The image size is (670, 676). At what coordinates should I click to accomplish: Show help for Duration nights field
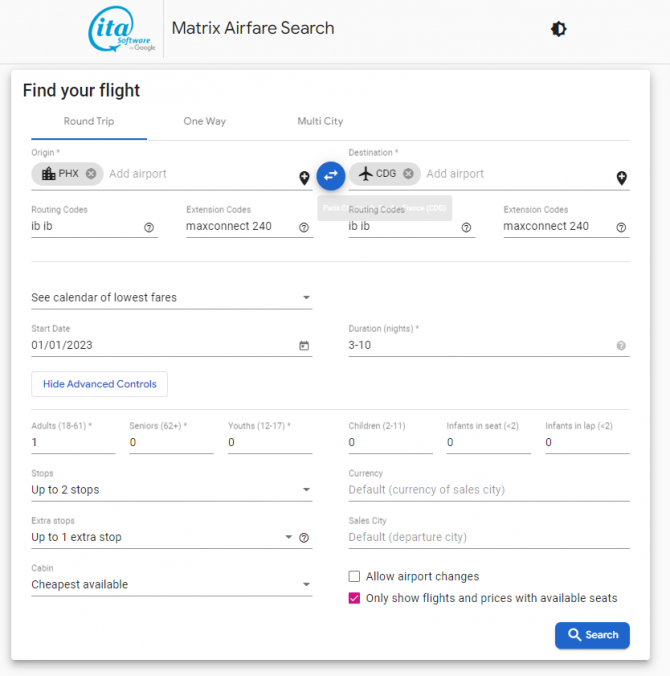621,345
